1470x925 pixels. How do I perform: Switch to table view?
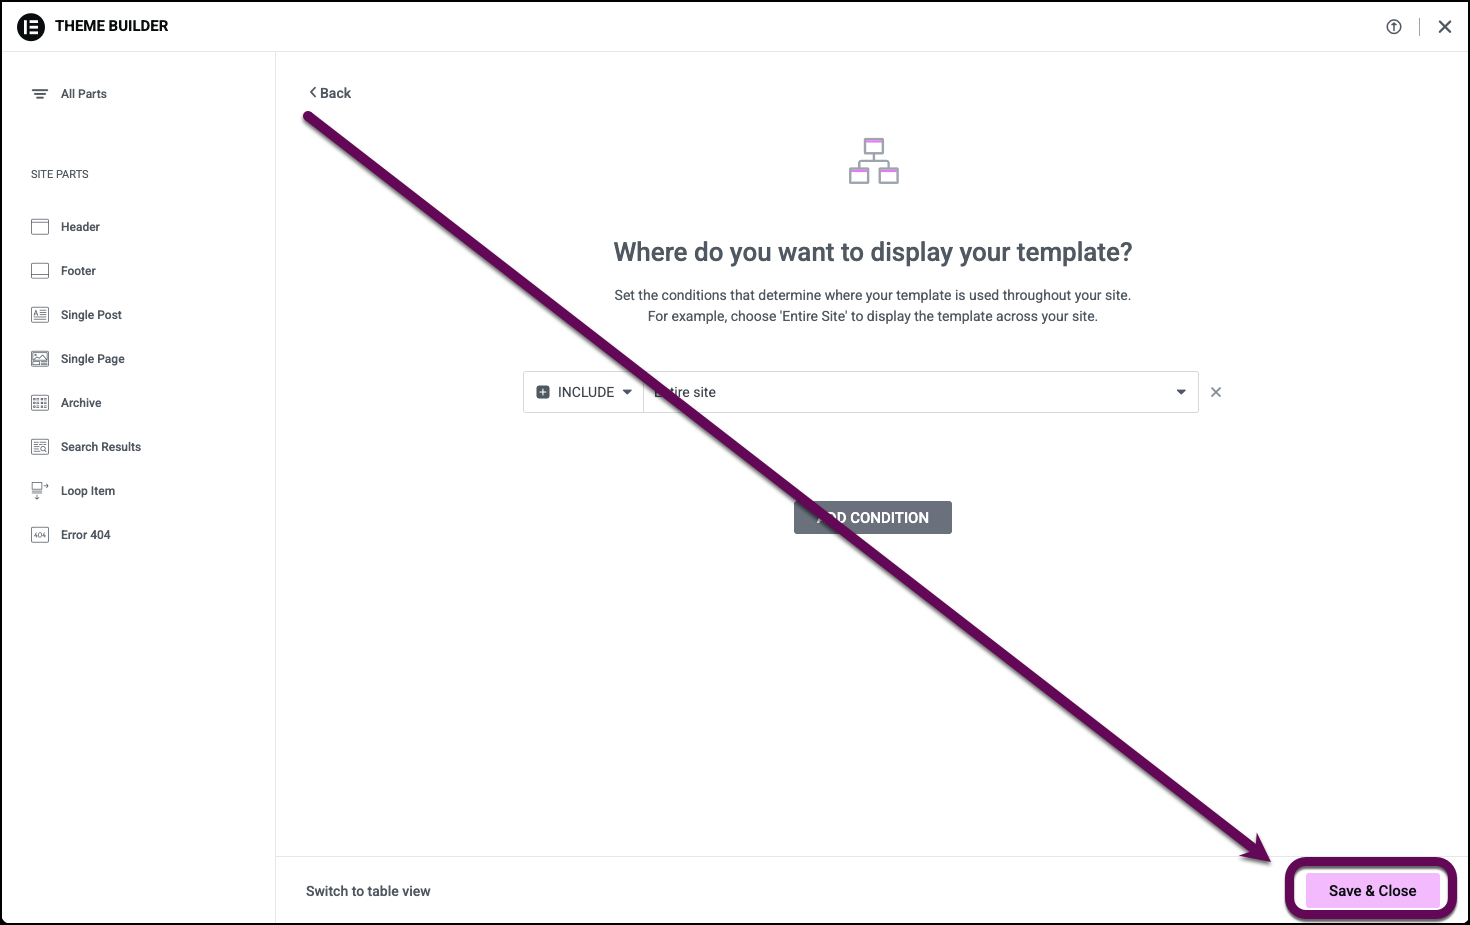point(368,890)
